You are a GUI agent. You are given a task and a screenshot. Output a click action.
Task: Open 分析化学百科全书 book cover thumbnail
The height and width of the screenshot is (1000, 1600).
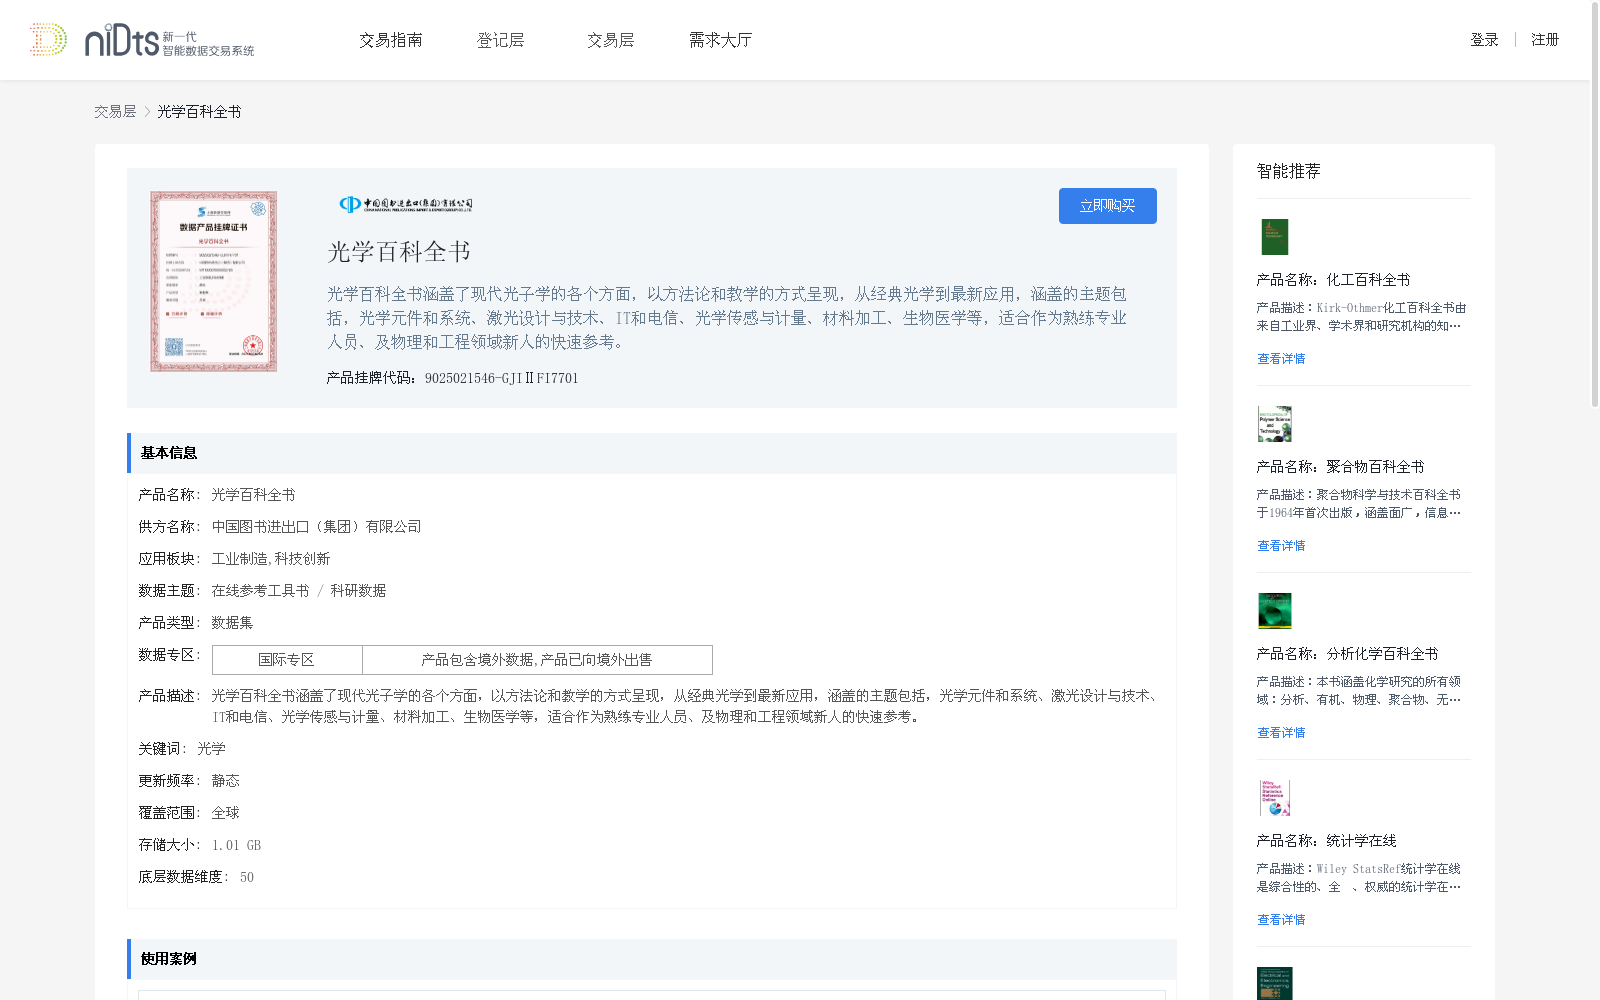tap(1275, 611)
